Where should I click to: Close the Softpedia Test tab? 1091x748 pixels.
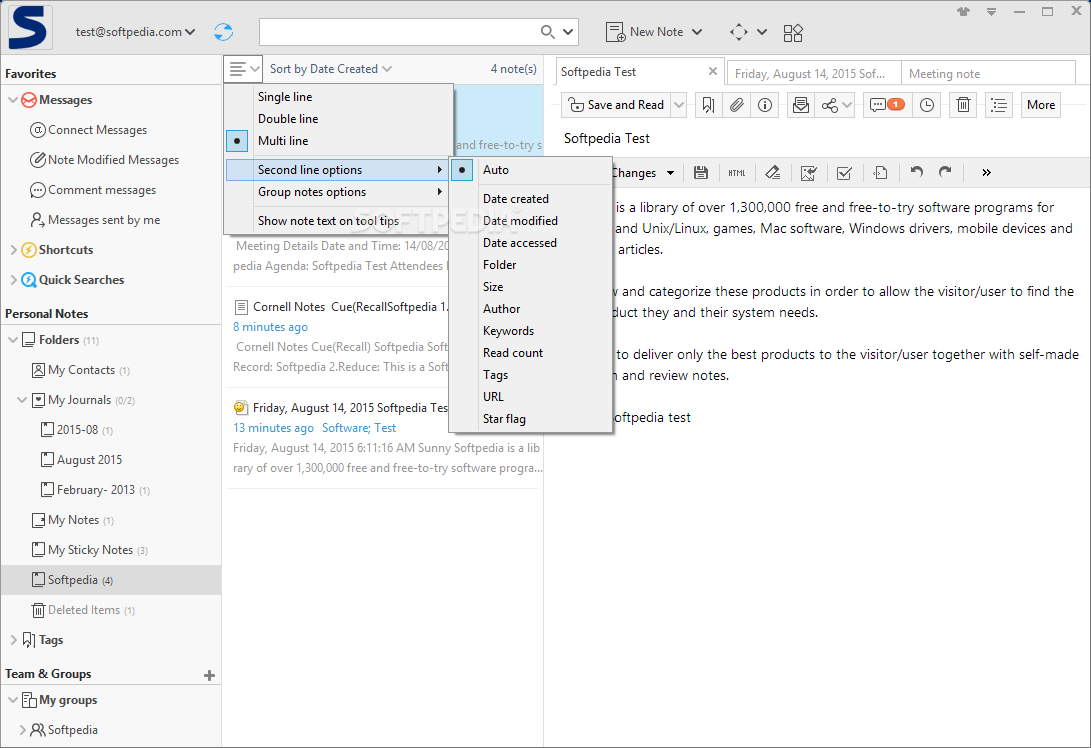point(712,71)
